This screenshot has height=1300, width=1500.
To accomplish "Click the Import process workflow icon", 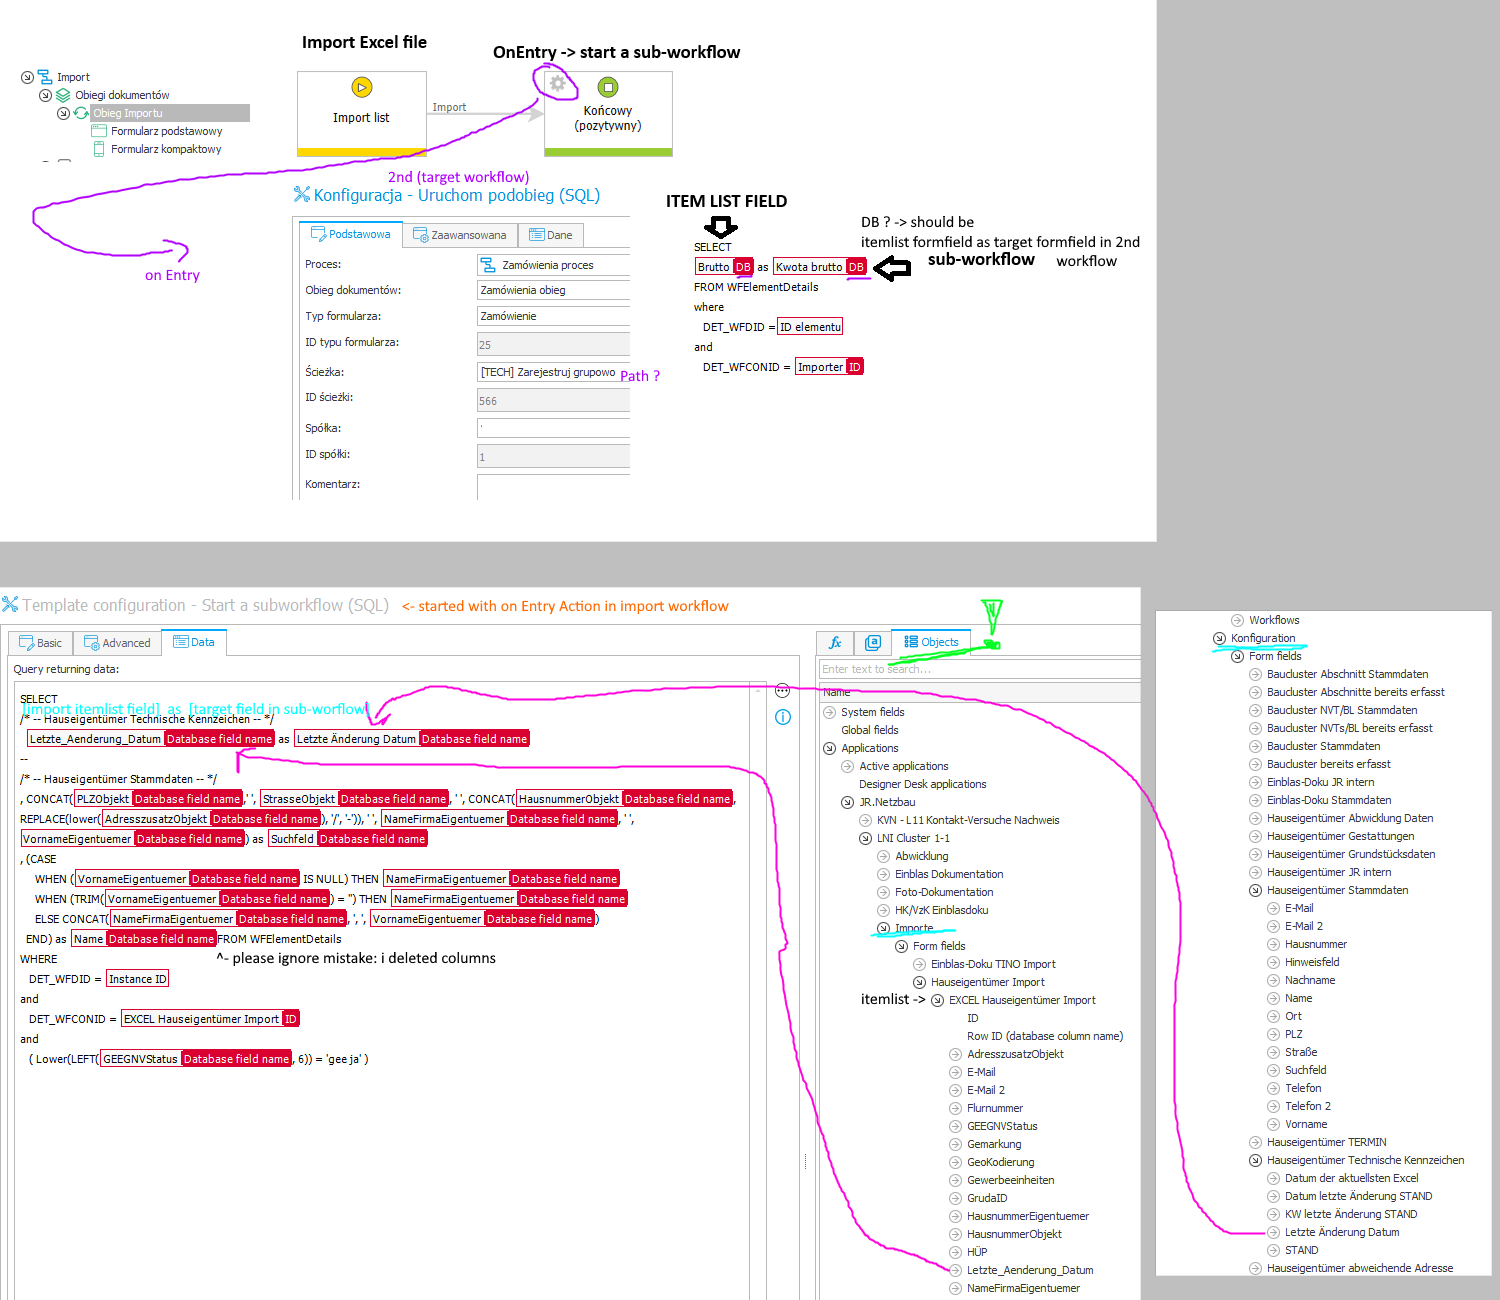I will click(x=44, y=77).
